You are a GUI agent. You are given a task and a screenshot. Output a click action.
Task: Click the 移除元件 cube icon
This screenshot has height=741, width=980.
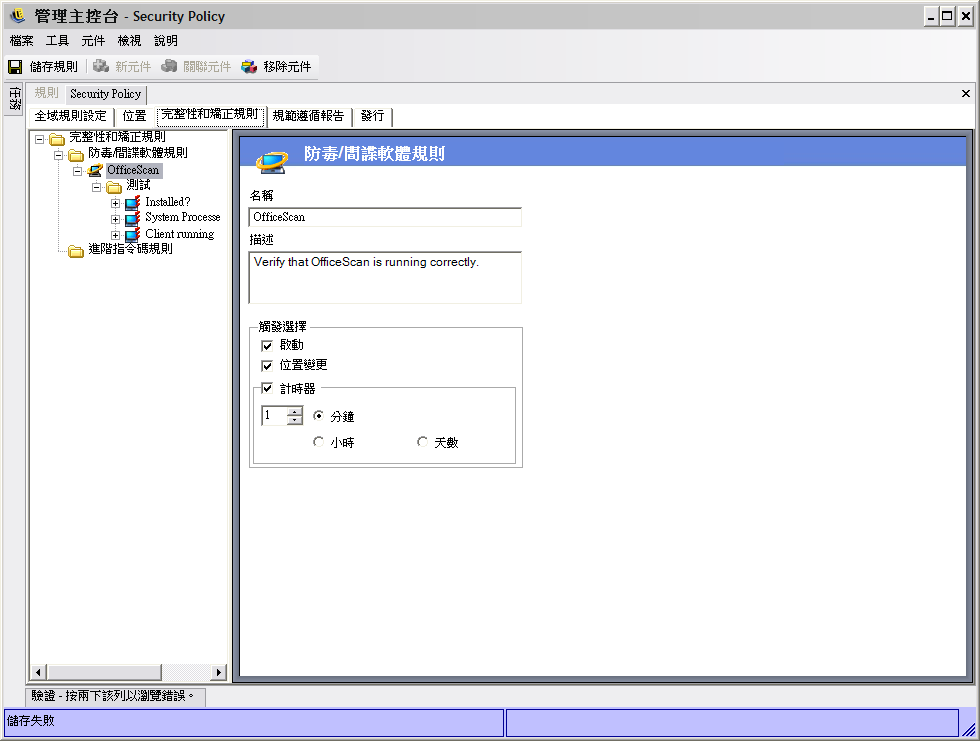[249, 66]
